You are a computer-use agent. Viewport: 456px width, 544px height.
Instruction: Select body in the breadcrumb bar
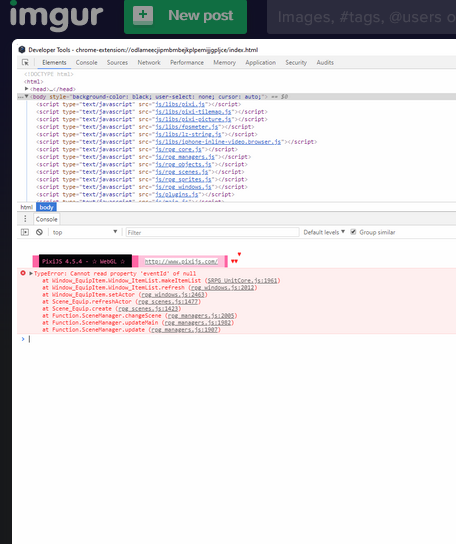pos(46,207)
